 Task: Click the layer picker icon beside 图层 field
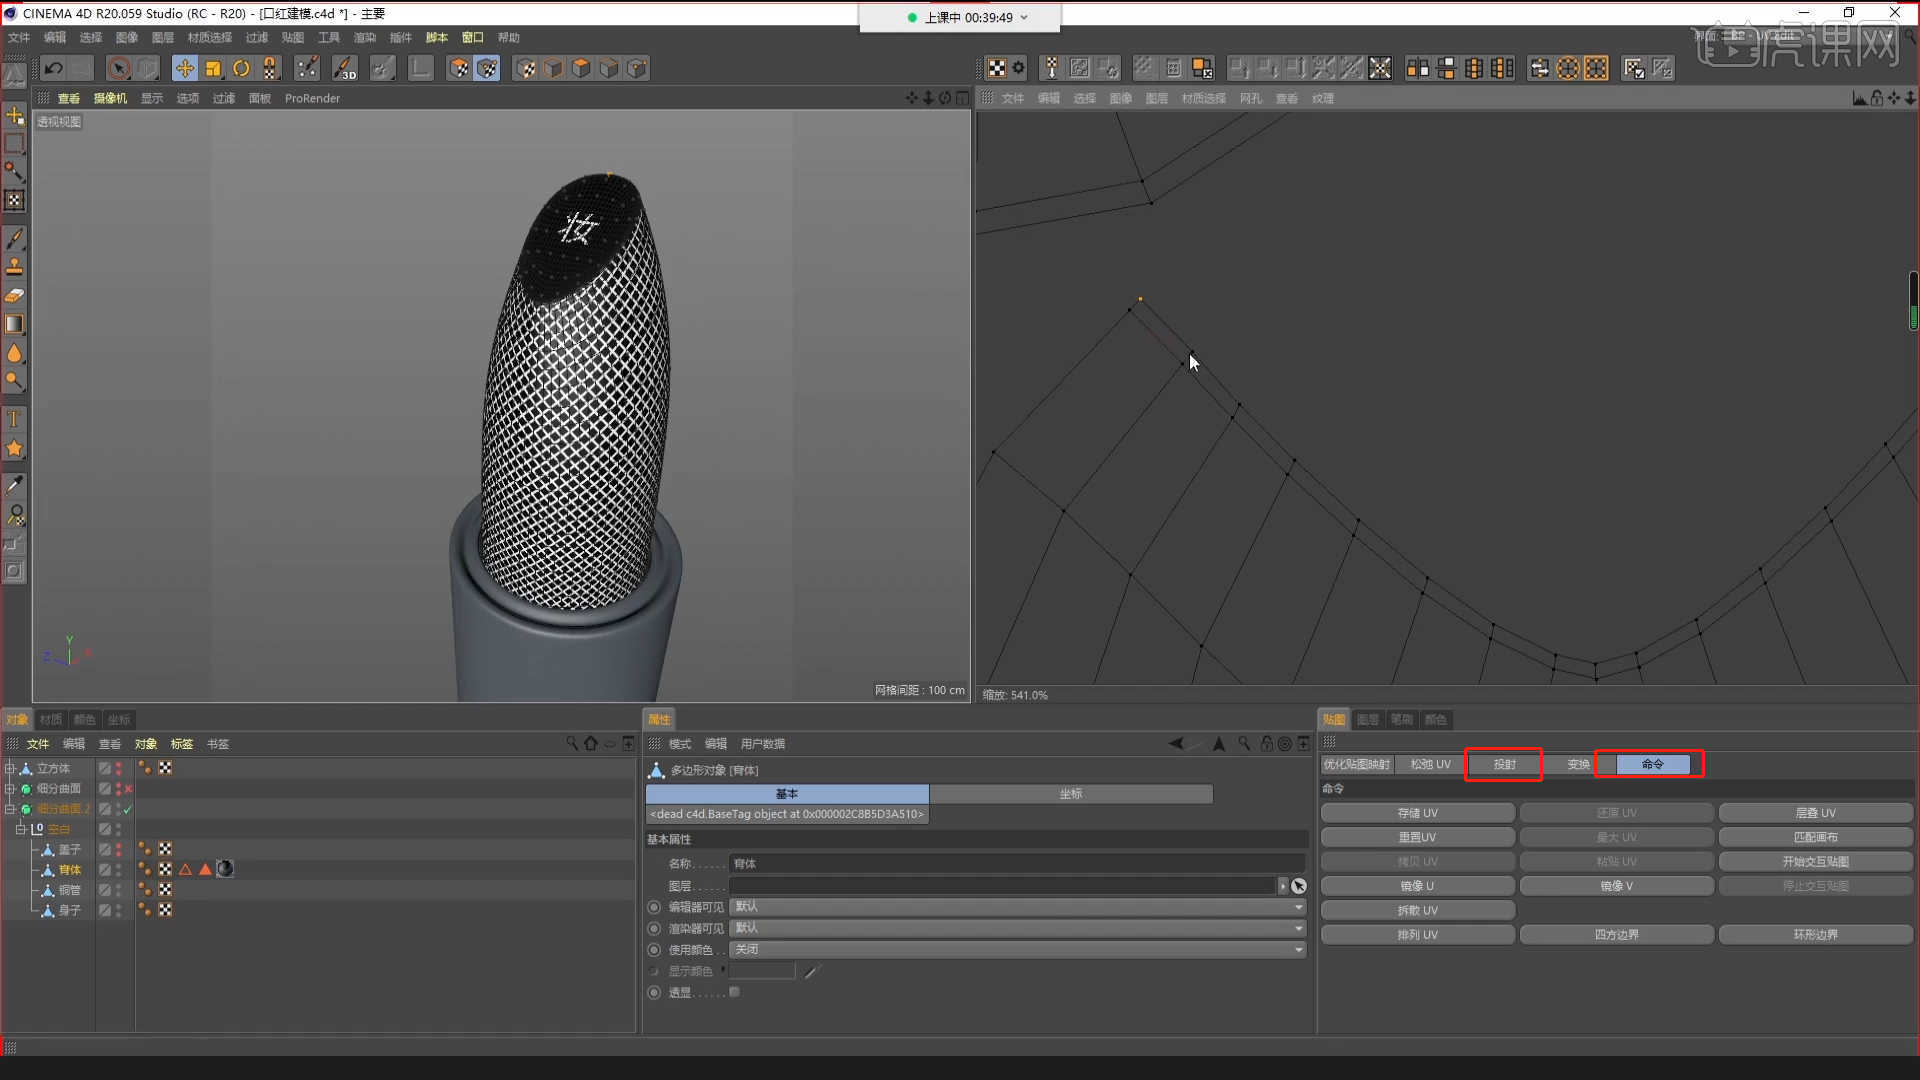click(x=1298, y=886)
